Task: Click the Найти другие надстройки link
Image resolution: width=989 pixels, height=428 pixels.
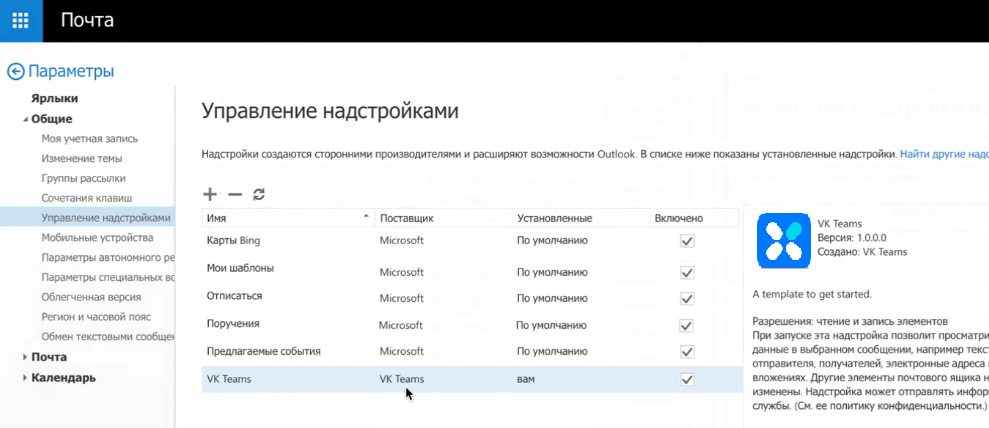Action: (x=943, y=154)
